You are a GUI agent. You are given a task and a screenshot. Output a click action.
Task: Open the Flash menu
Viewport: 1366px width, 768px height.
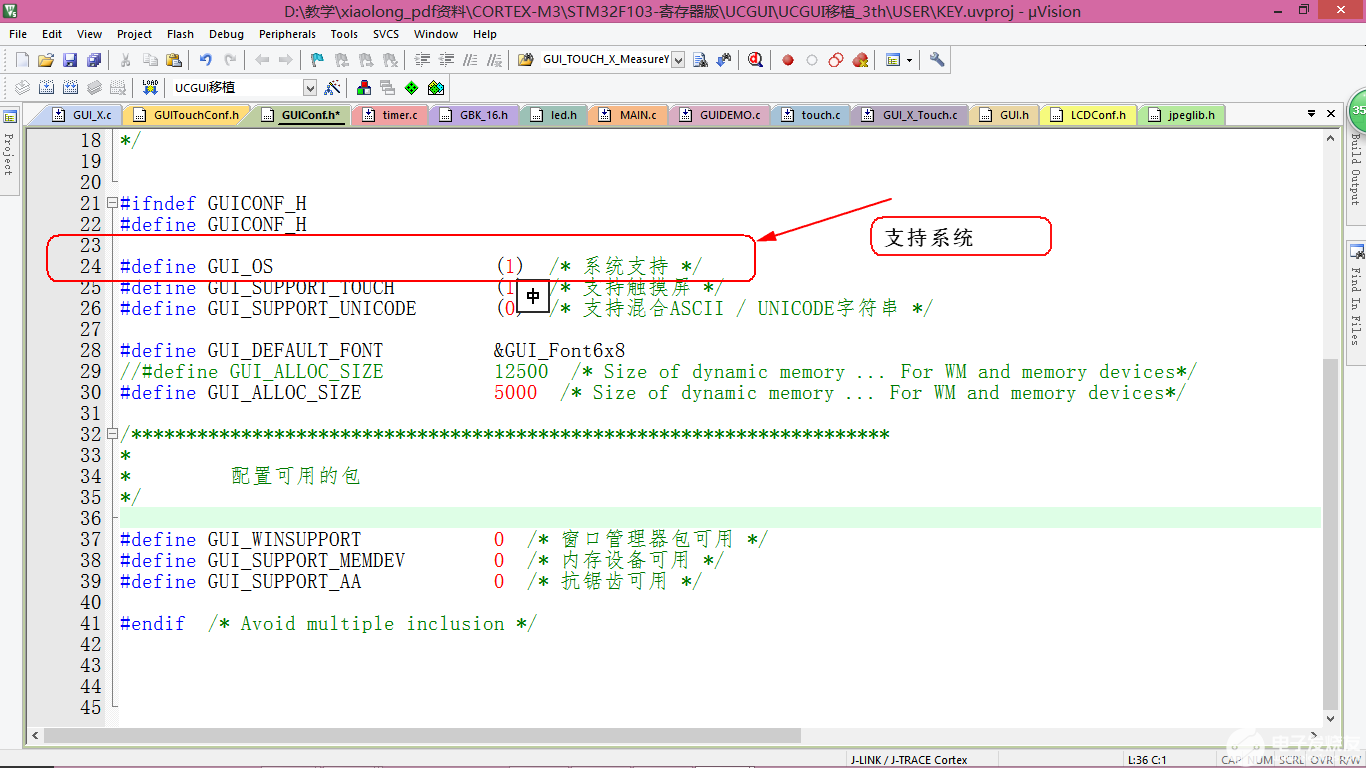pyautogui.click(x=181, y=34)
